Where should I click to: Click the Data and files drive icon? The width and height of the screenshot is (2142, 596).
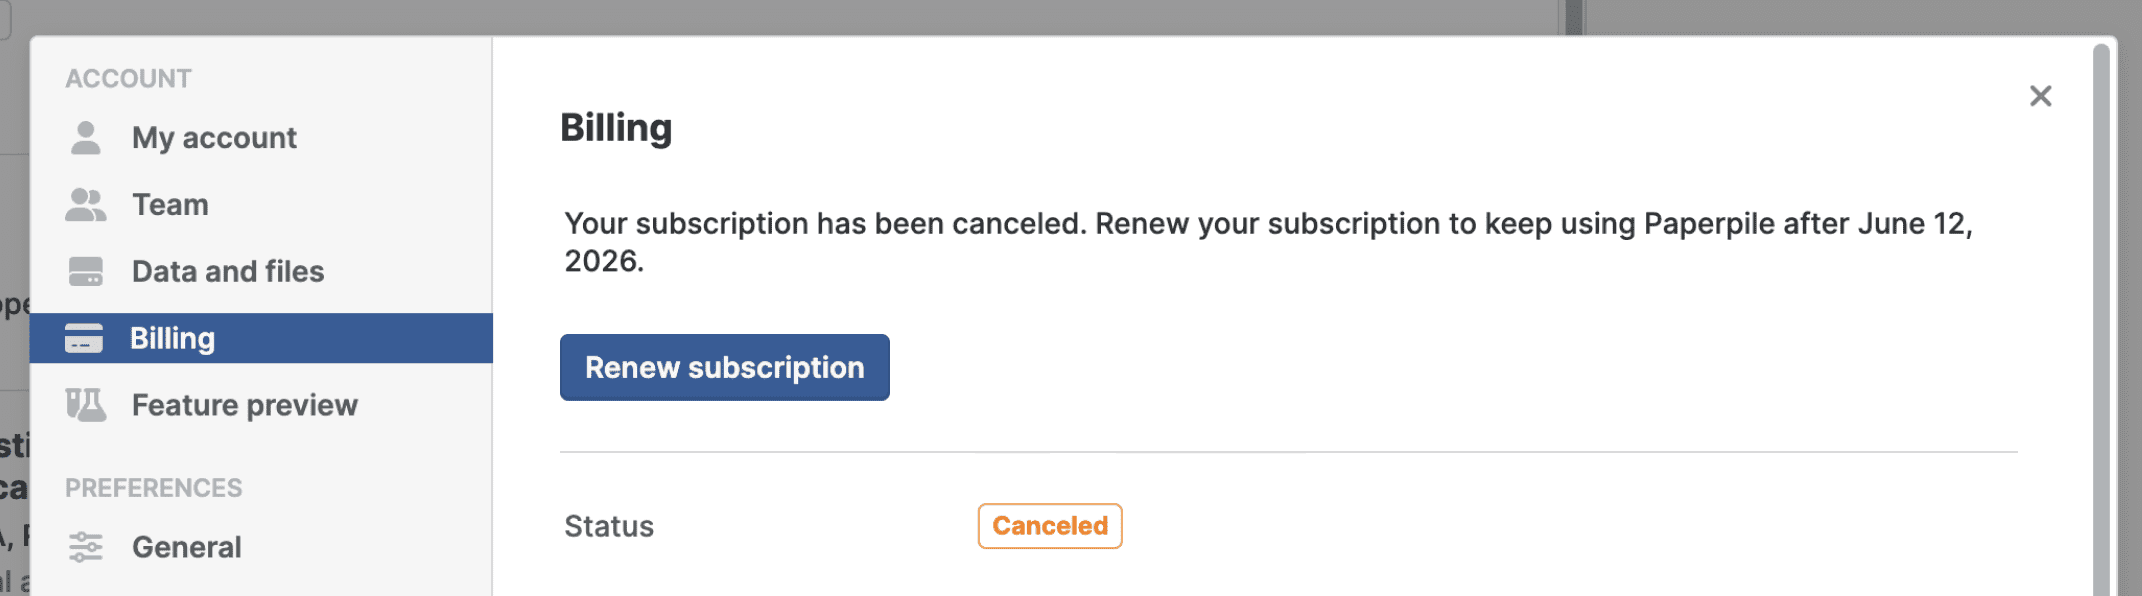click(x=86, y=272)
